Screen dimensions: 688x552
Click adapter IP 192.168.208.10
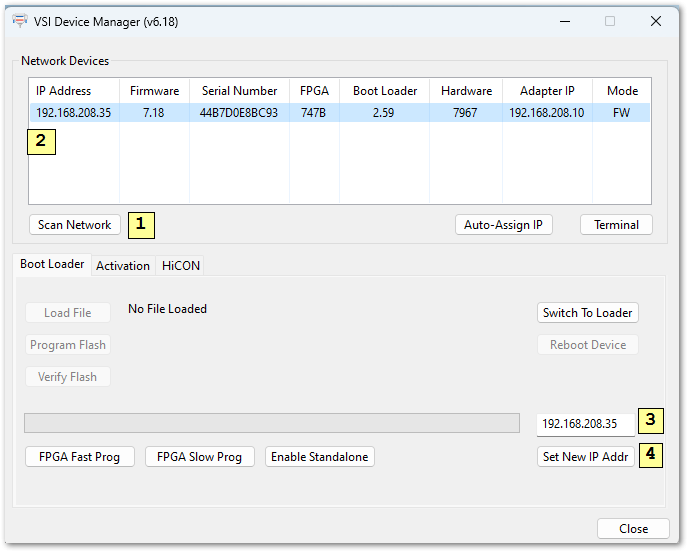pyautogui.click(x=547, y=113)
